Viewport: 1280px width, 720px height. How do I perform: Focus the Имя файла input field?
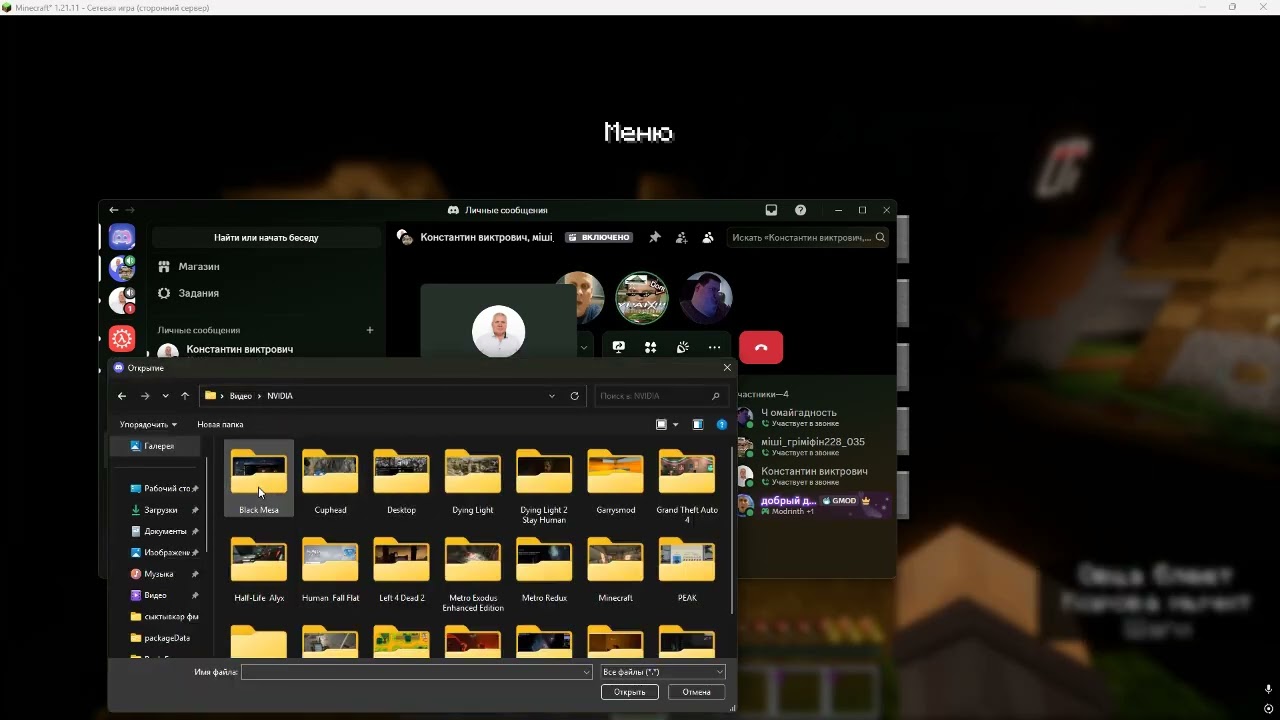411,672
